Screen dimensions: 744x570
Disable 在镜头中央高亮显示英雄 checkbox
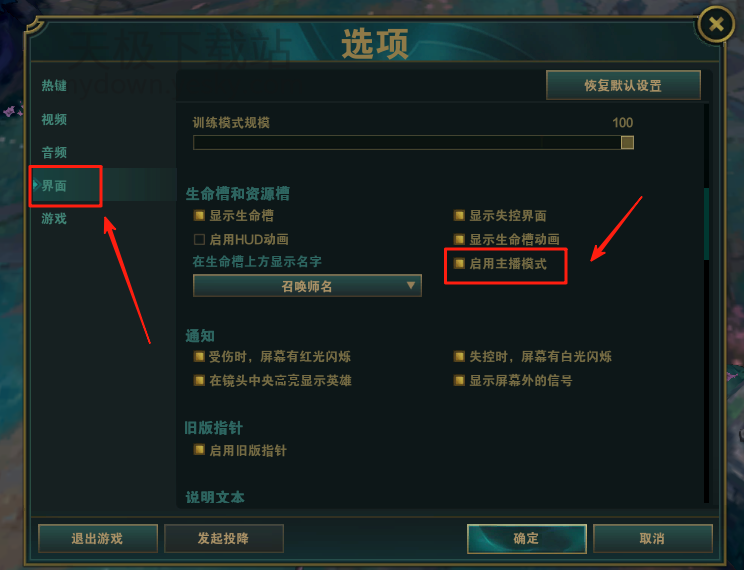click(199, 380)
